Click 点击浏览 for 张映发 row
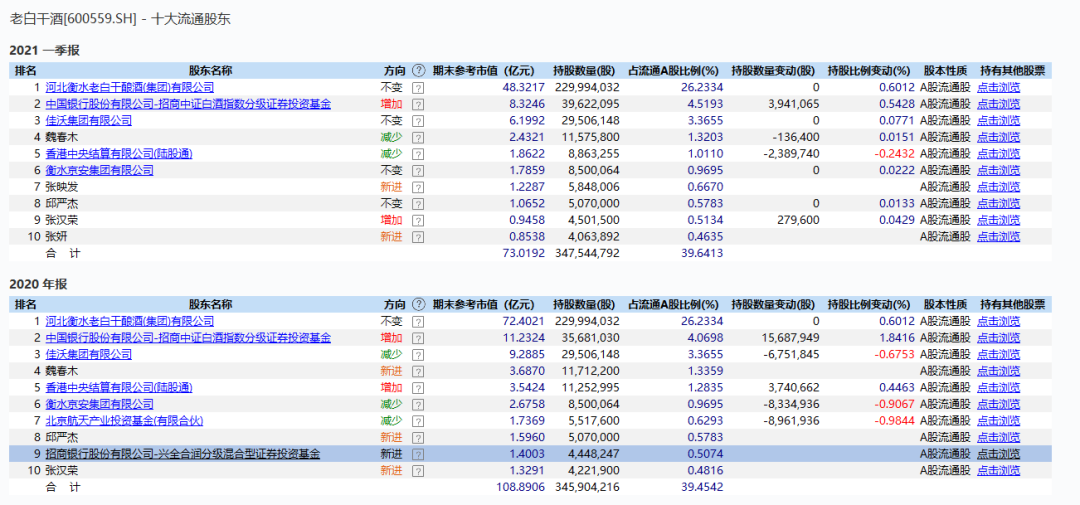The image size is (1080, 505). [x=999, y=187]
